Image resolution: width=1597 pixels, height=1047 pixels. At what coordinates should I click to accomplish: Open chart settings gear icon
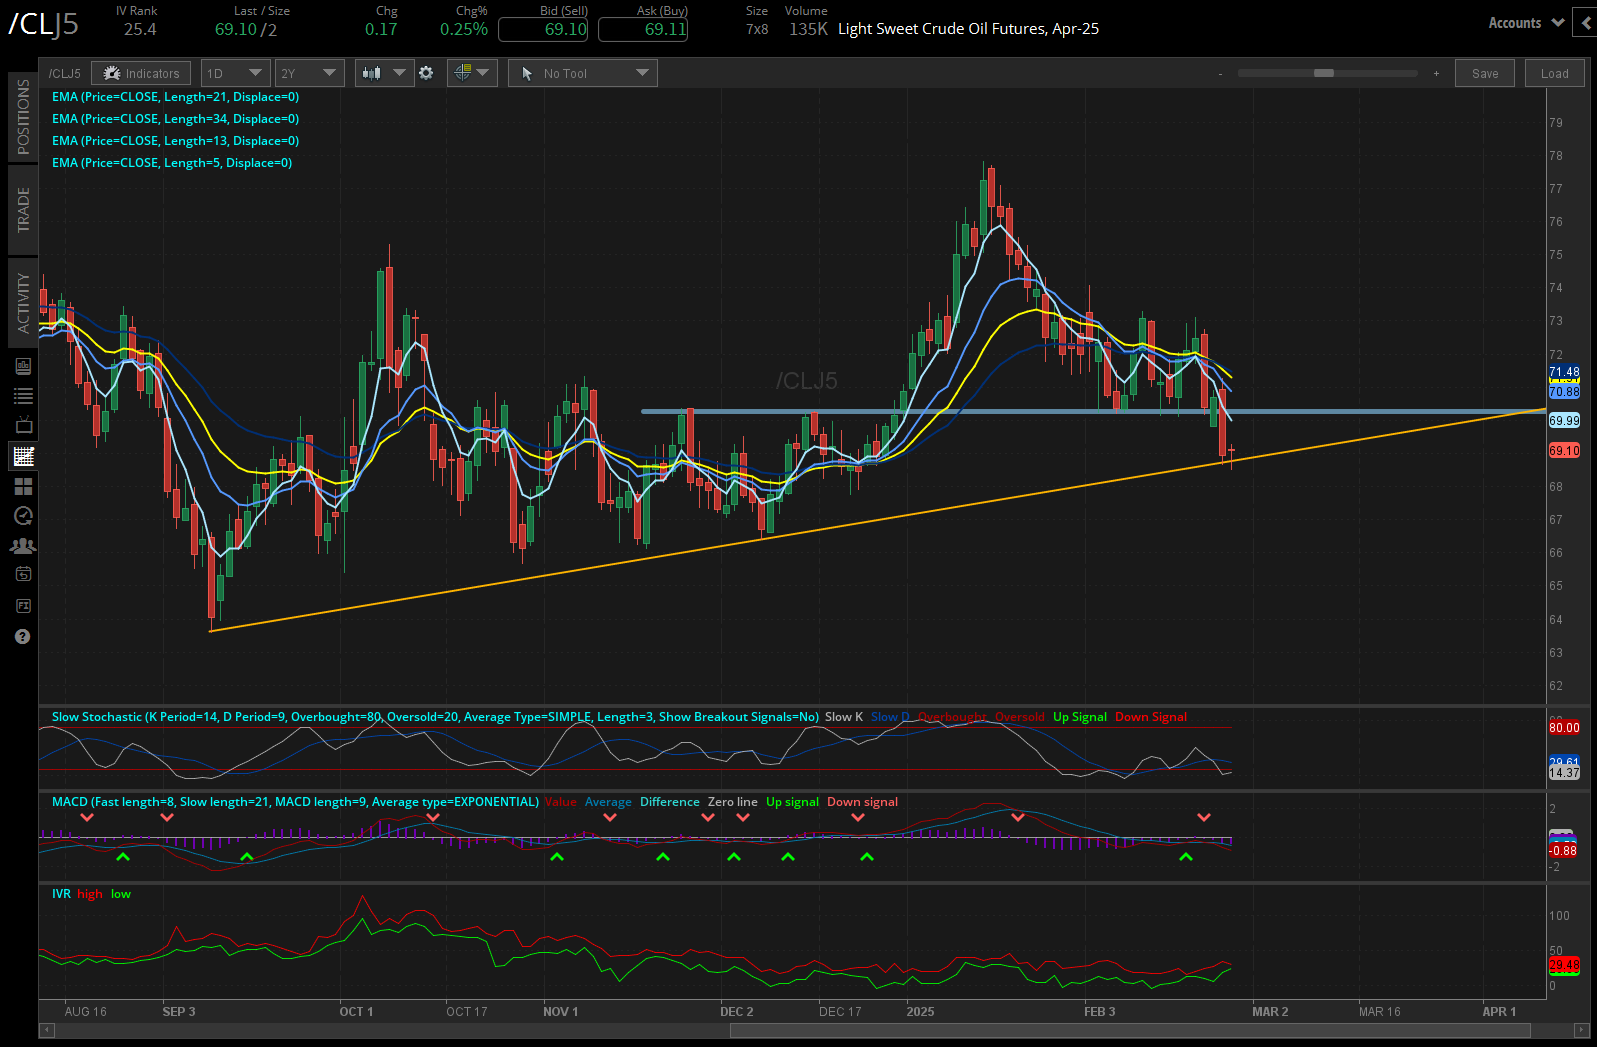click(426, 73)
